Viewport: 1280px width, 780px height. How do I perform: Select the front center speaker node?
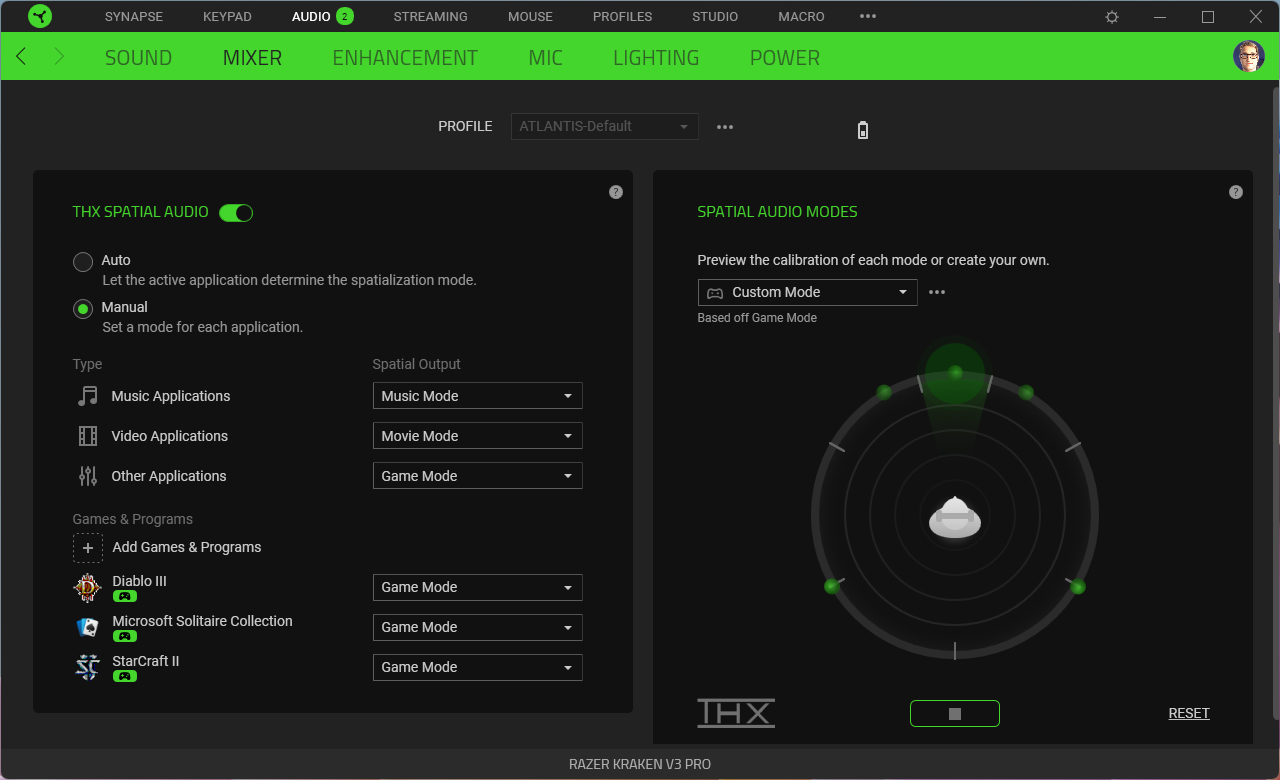(955, 372)
